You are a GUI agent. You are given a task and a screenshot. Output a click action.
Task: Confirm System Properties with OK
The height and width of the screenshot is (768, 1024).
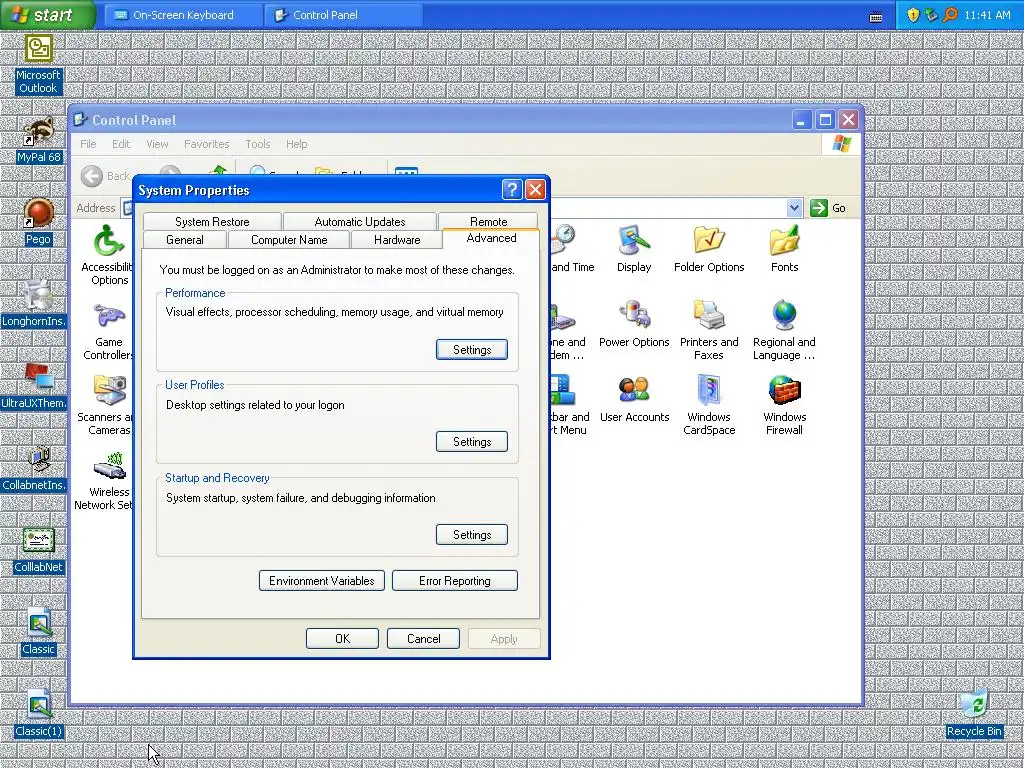tap(342, 638)
